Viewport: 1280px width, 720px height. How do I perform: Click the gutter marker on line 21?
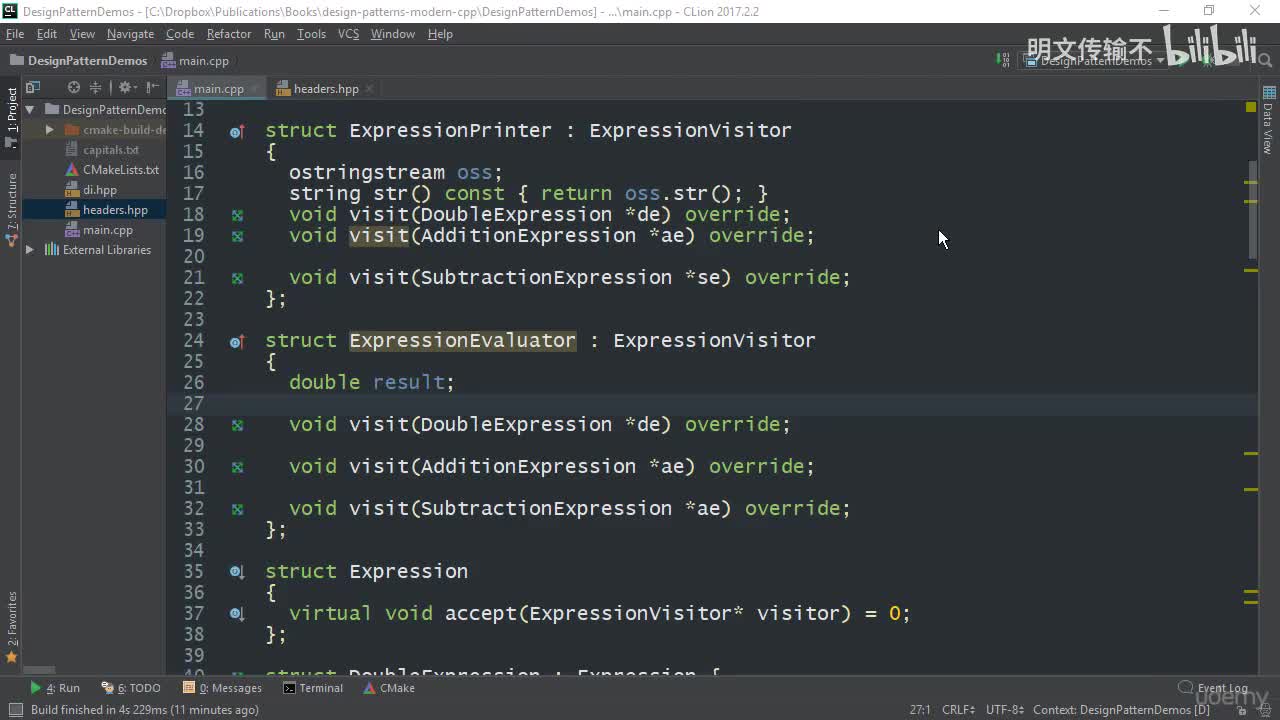tap(237, 278)
